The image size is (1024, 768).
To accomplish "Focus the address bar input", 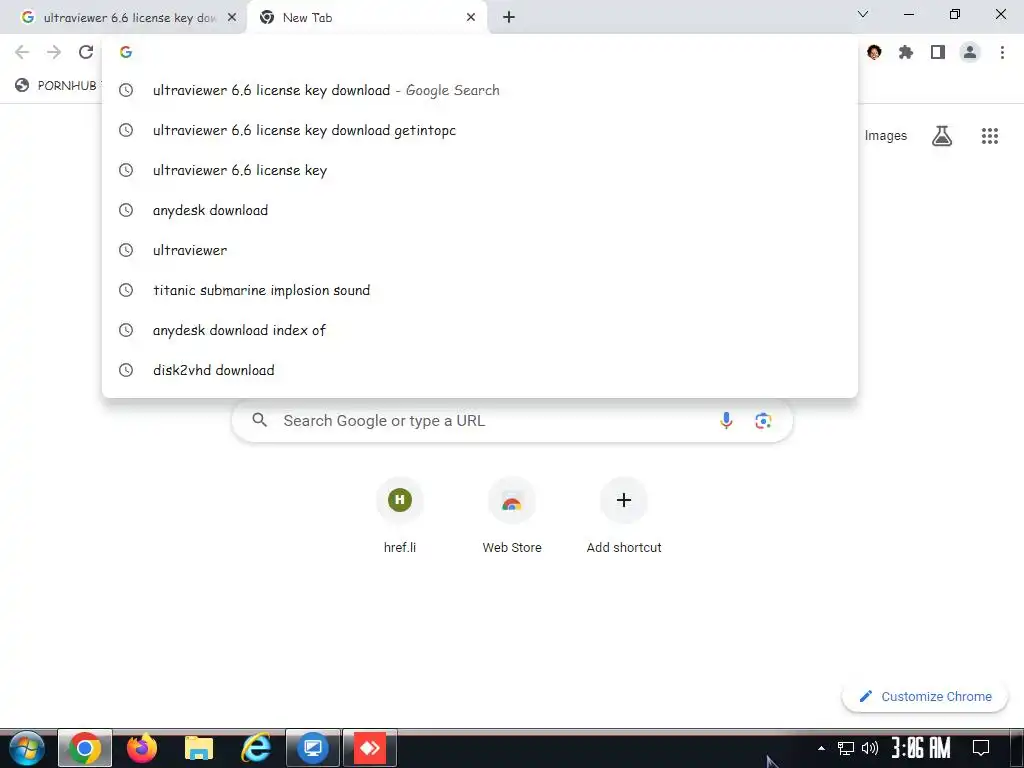I will (x=480, y=52).
